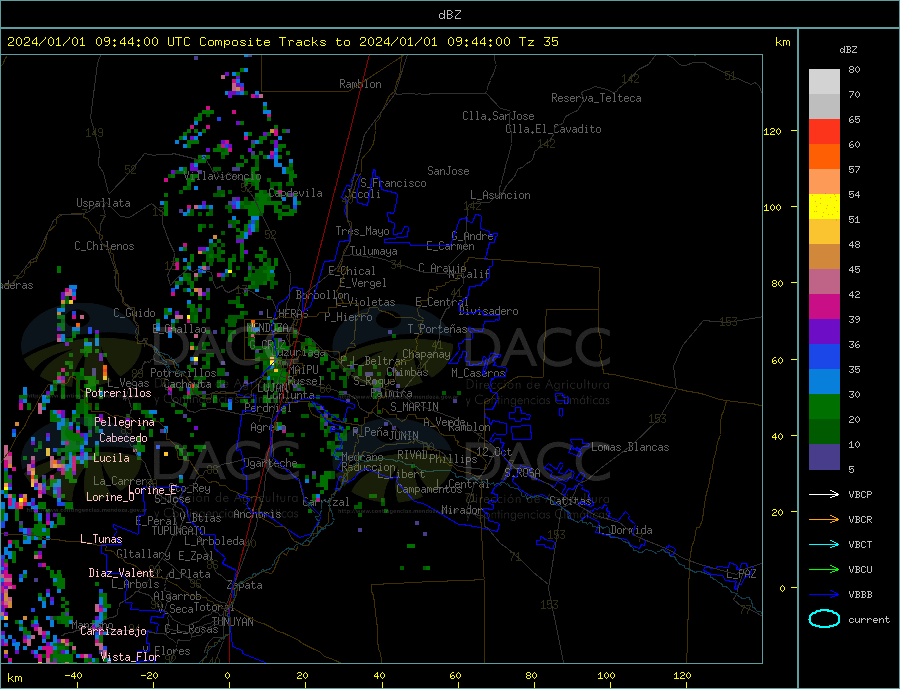Click the L_Tunas map label
The width and height of the screenshot is (900, 689).
click(x=101, y=539)
